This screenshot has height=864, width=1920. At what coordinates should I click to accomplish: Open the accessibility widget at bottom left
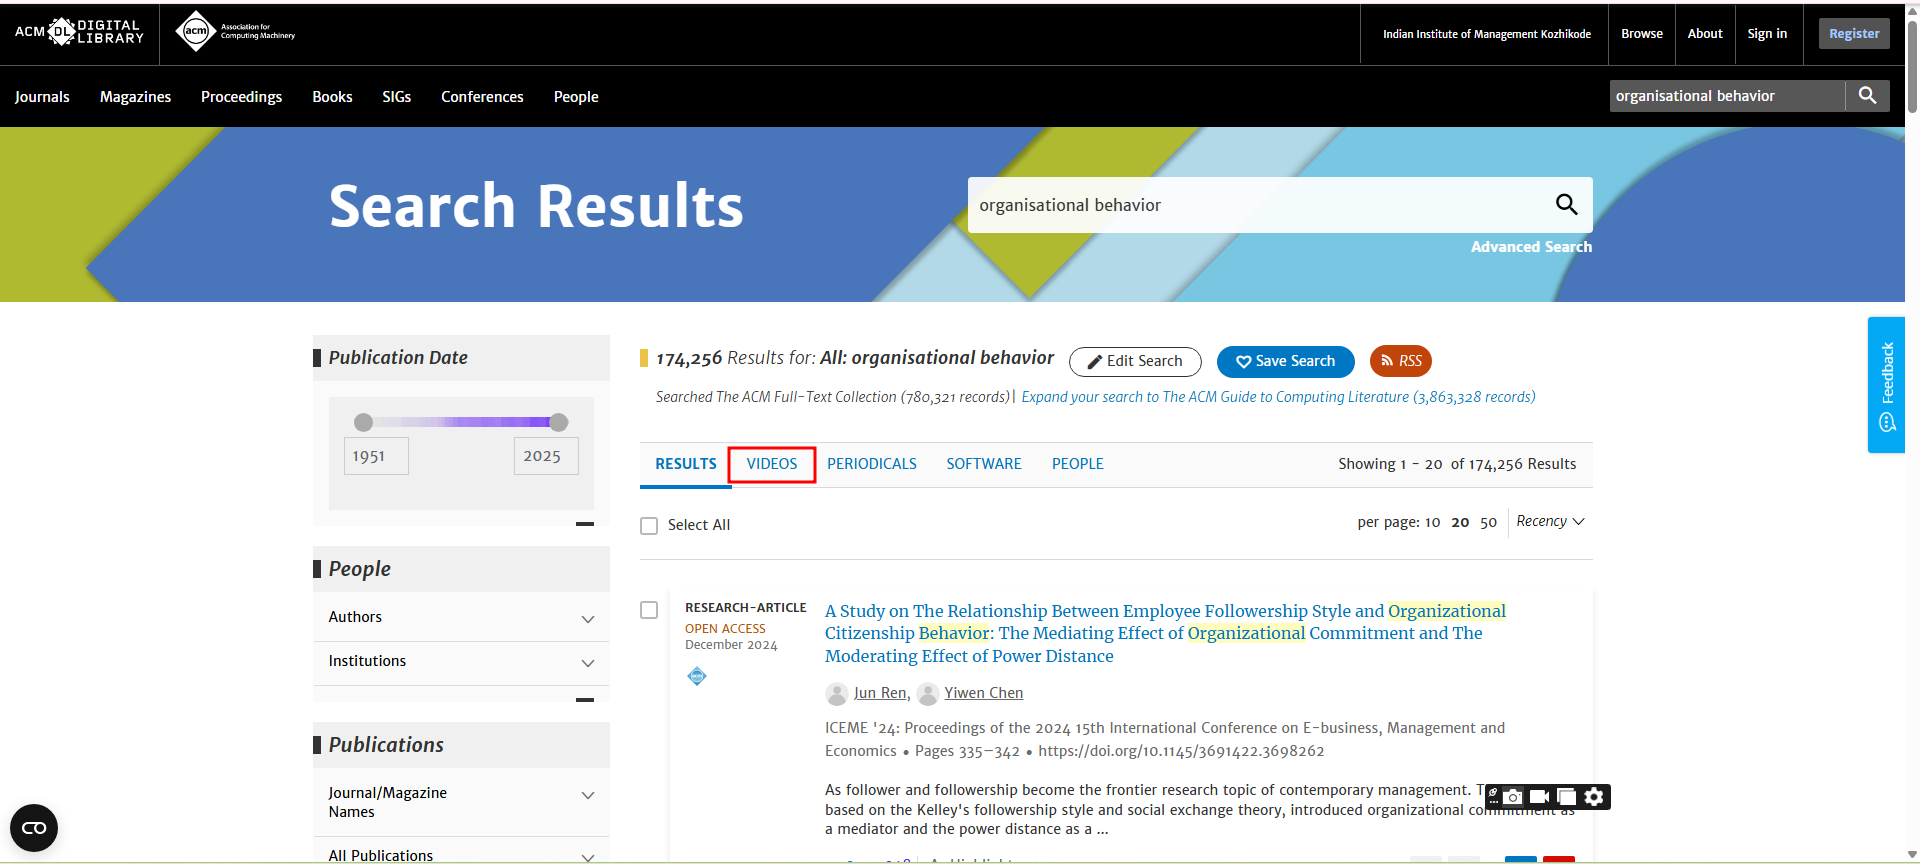34,828
